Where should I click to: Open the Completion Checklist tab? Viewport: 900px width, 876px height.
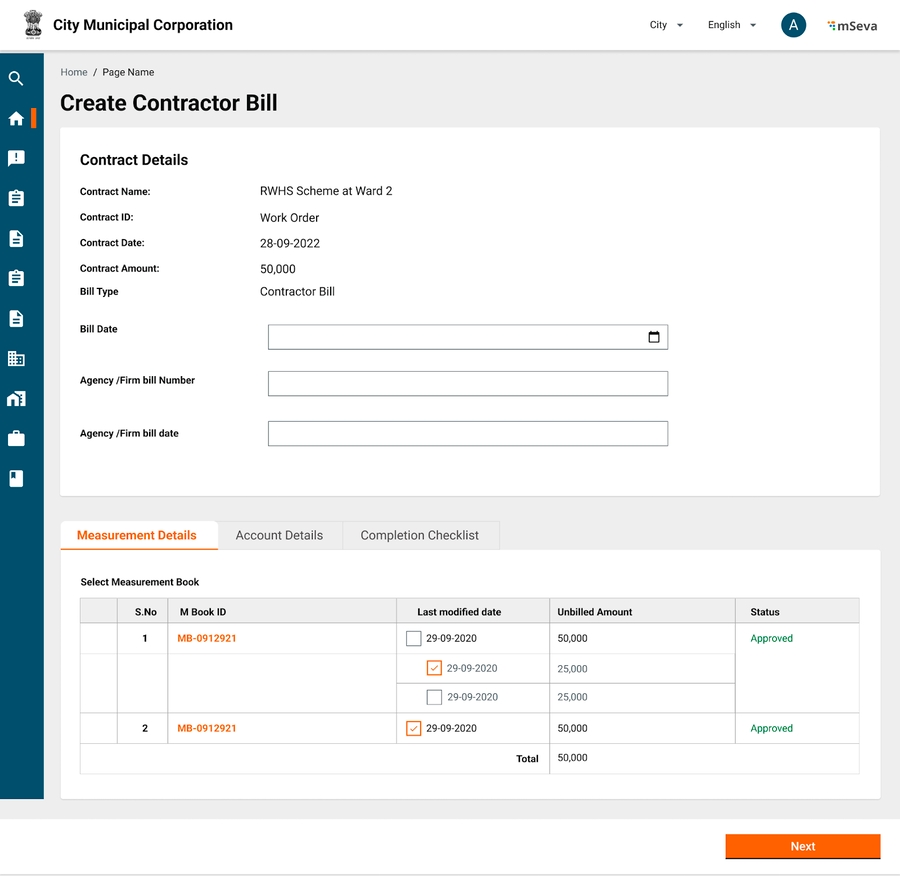pos(419,535)
